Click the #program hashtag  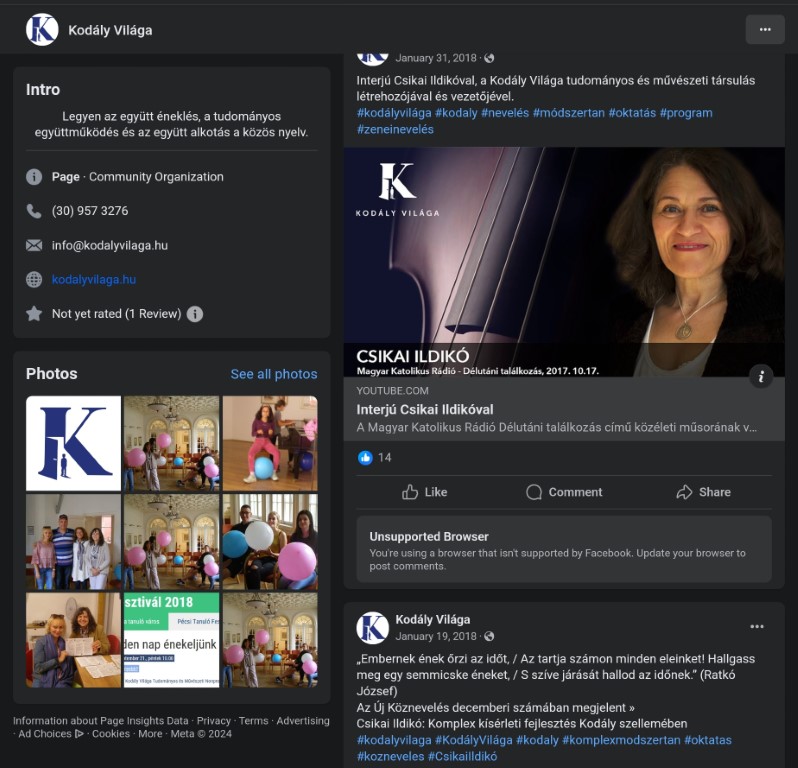686,113
